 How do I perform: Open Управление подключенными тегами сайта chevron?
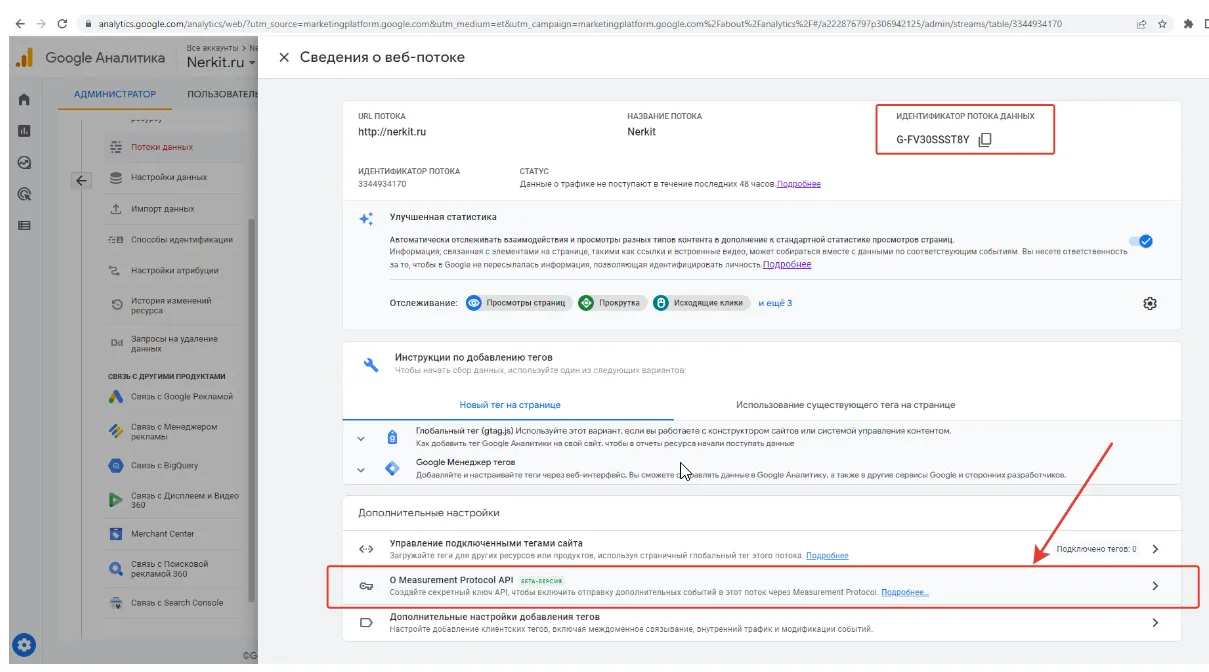click(1155, 549)
